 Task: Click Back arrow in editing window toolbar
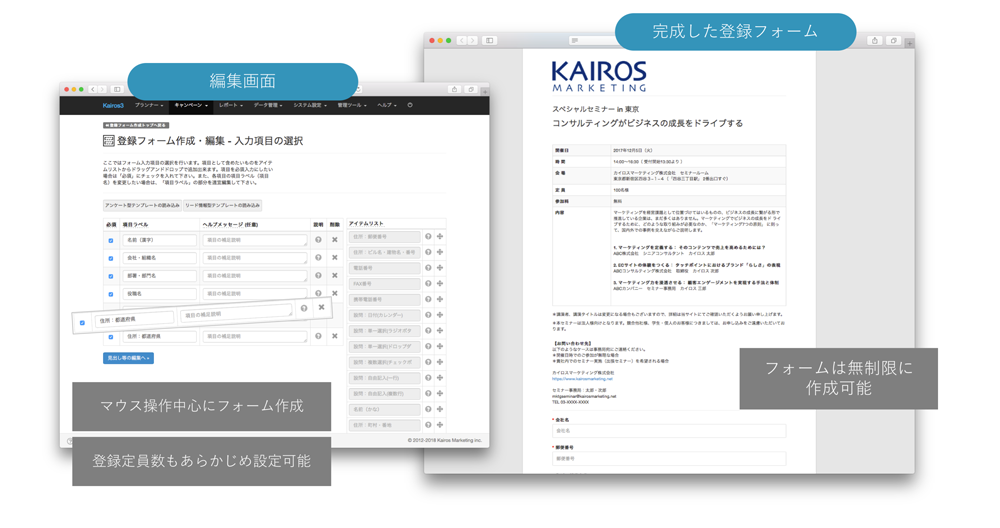point(92,89)
